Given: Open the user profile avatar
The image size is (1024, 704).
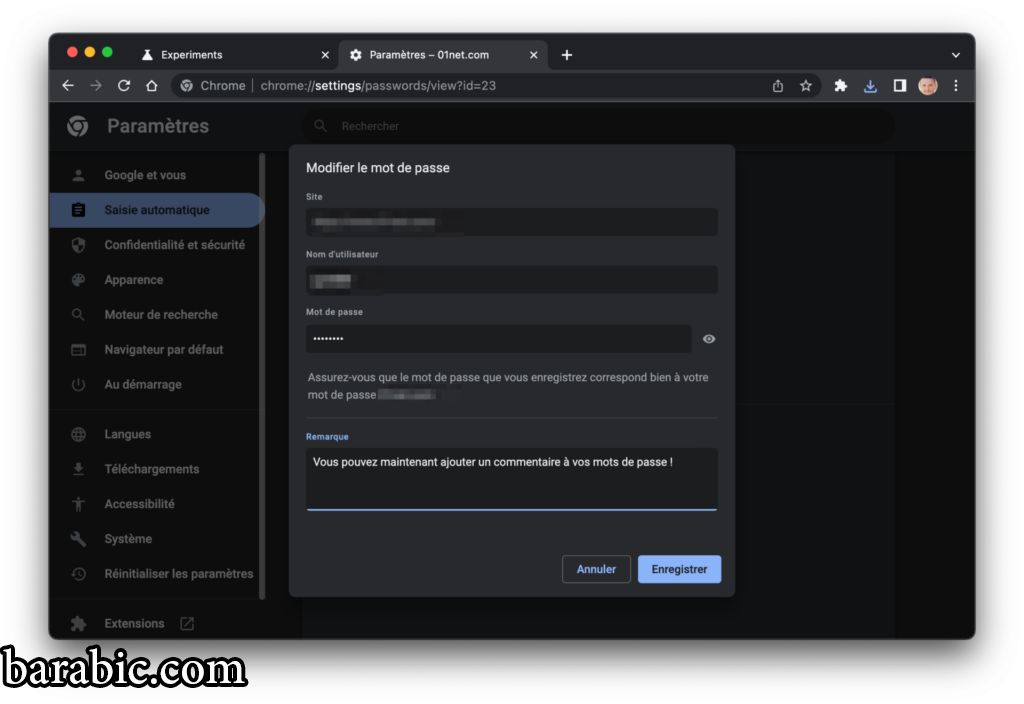Looking at the screenshot, I should (x=928, y=86).
